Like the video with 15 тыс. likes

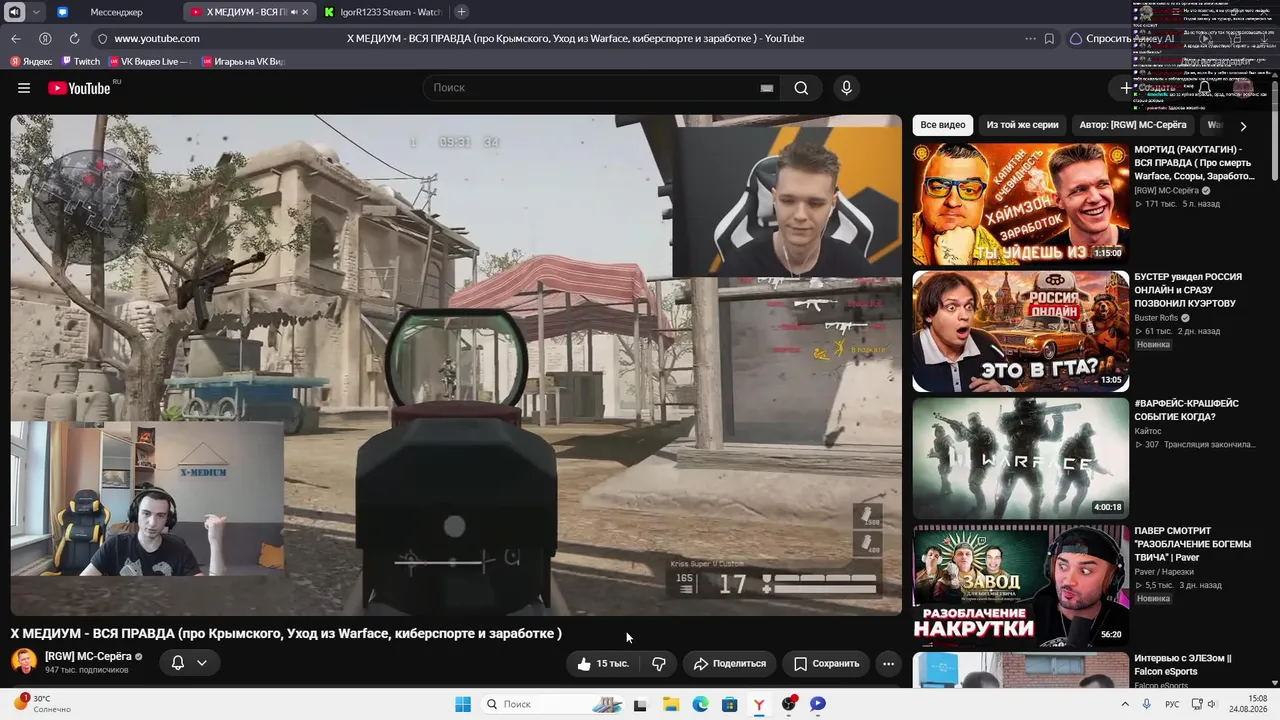coord(603,663)
